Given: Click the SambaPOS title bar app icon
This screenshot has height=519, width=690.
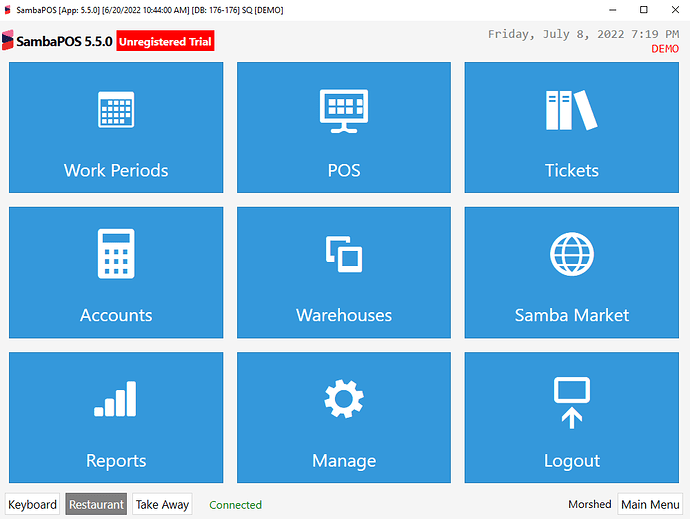Looking at the screenshot, I should (7, 10).
